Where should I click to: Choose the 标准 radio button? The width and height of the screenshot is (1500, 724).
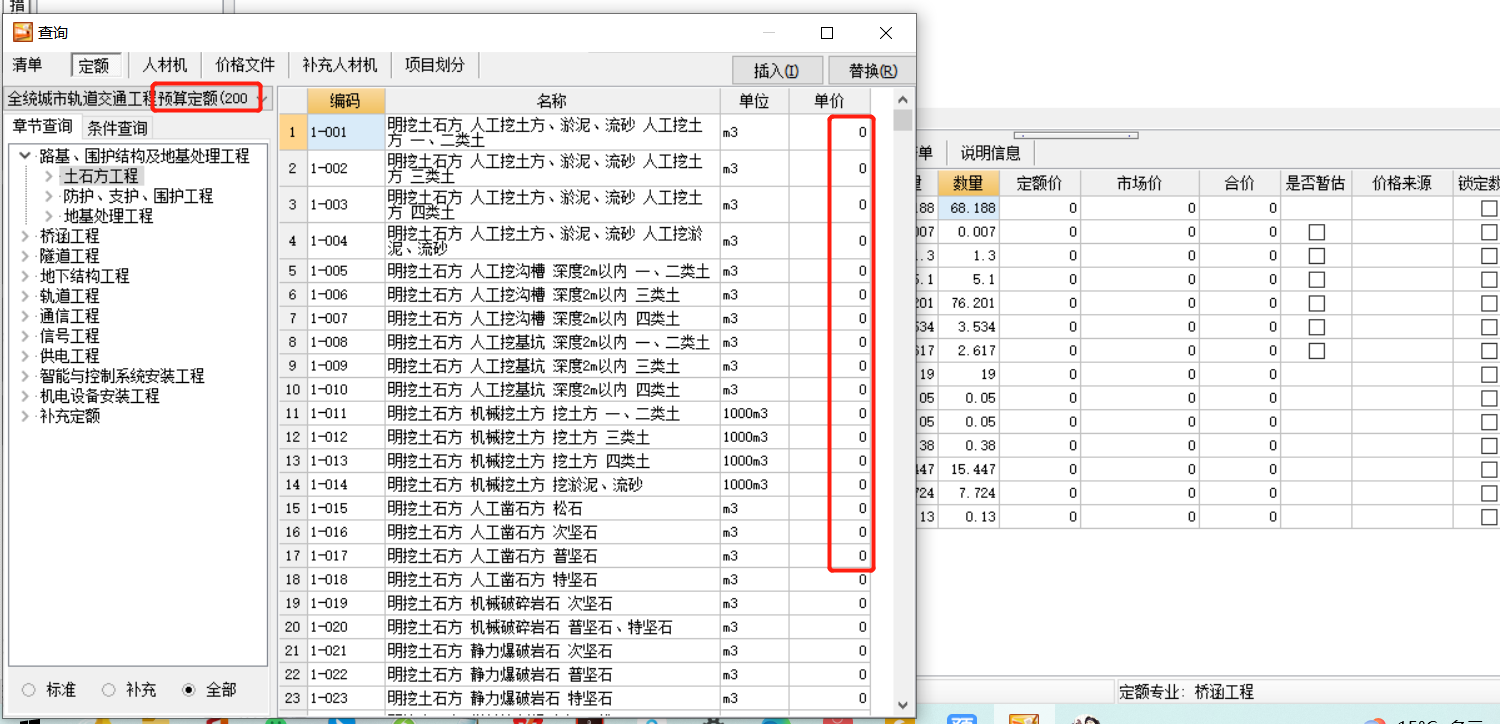click(x=28, y=690)
